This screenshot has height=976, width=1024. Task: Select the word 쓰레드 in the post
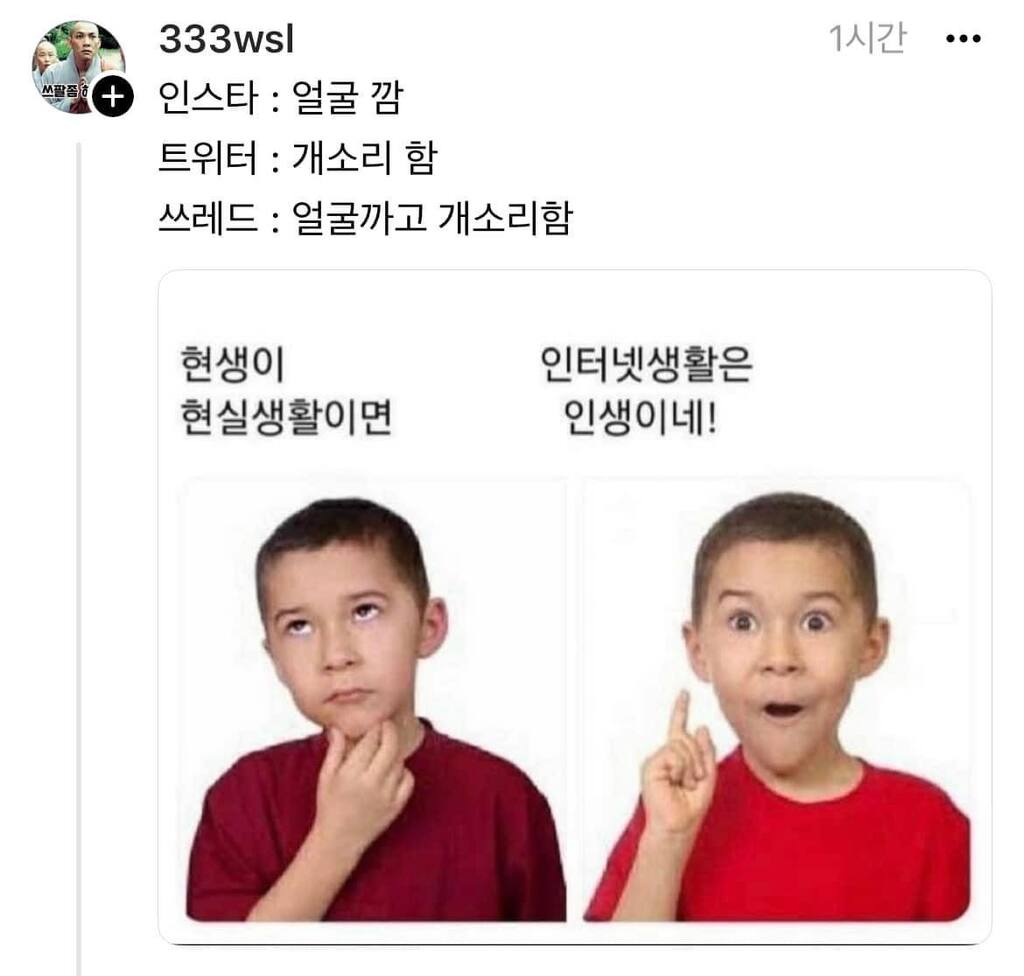[208, 218]
